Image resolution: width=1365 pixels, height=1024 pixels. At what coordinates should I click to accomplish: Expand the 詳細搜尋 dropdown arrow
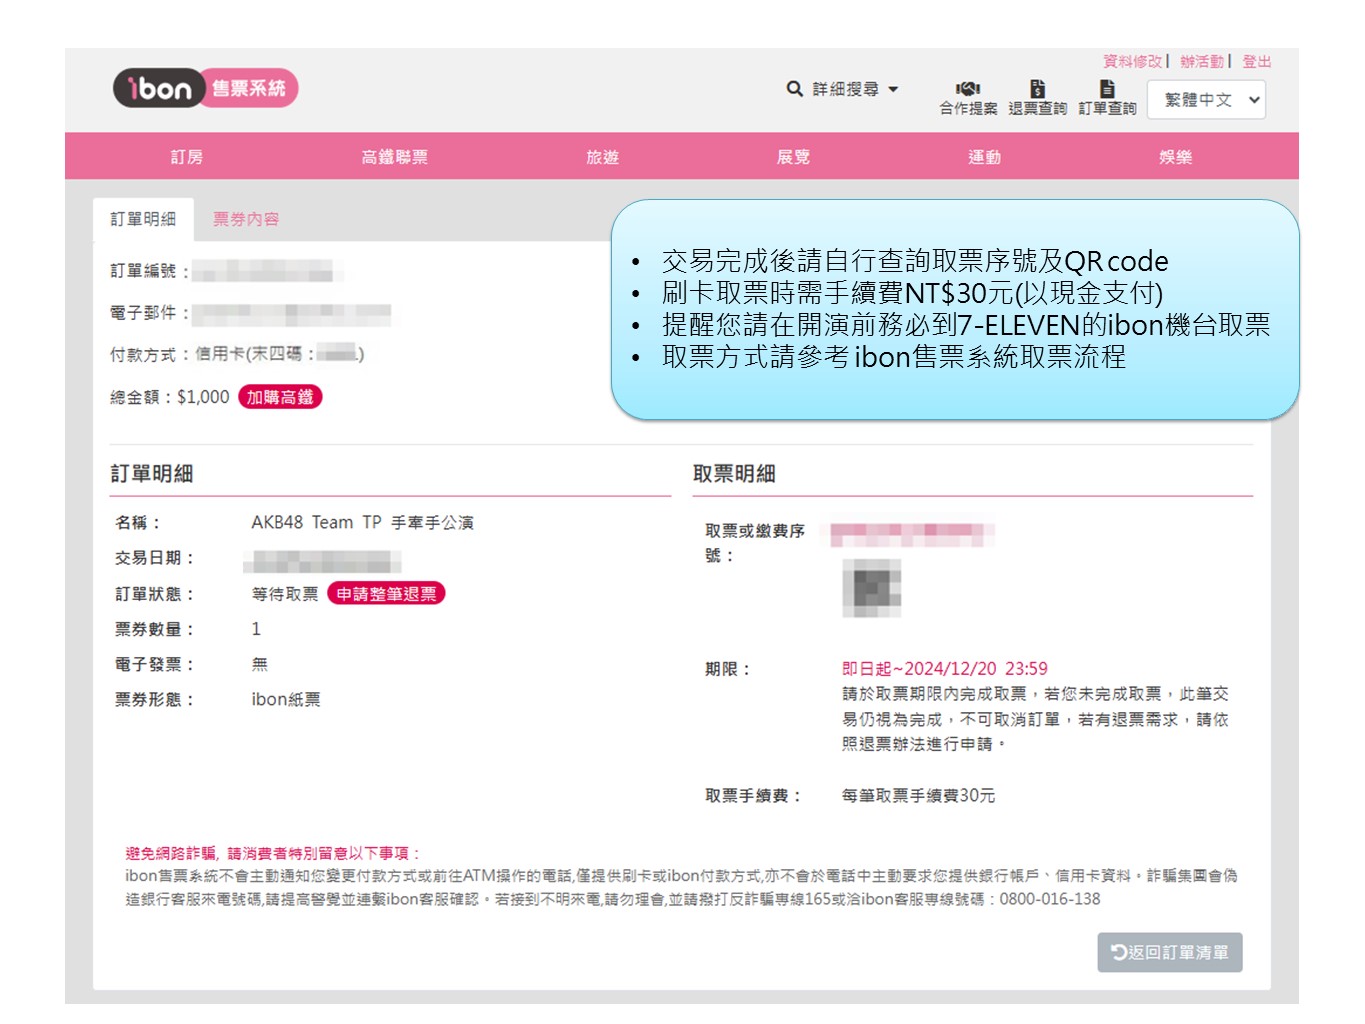(893, 89)
